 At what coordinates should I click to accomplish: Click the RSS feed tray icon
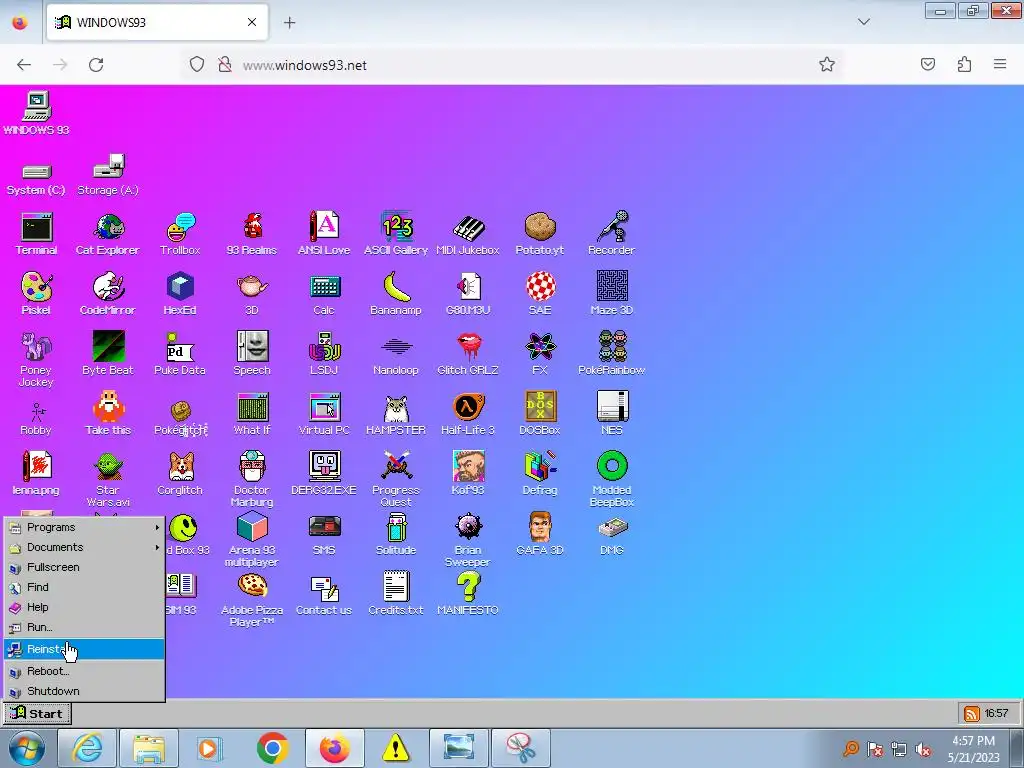[971, 714]
